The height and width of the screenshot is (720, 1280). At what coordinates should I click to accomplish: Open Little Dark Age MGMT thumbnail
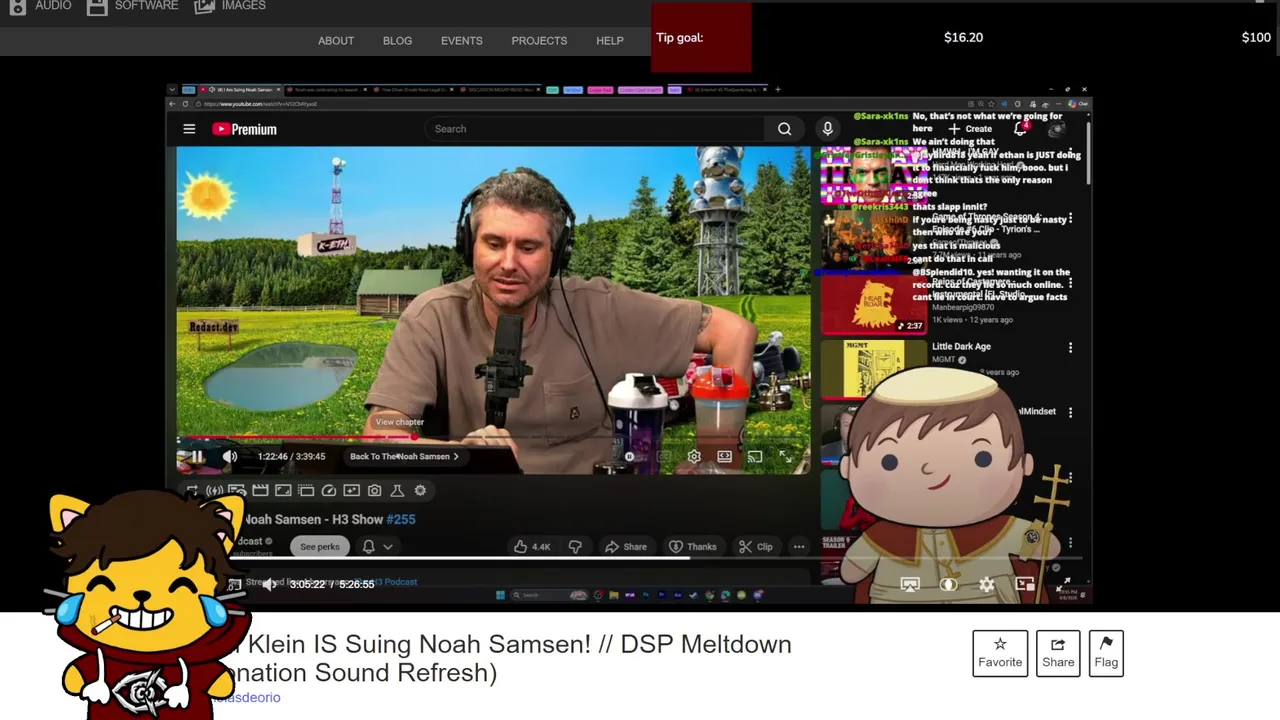point(873,368)
